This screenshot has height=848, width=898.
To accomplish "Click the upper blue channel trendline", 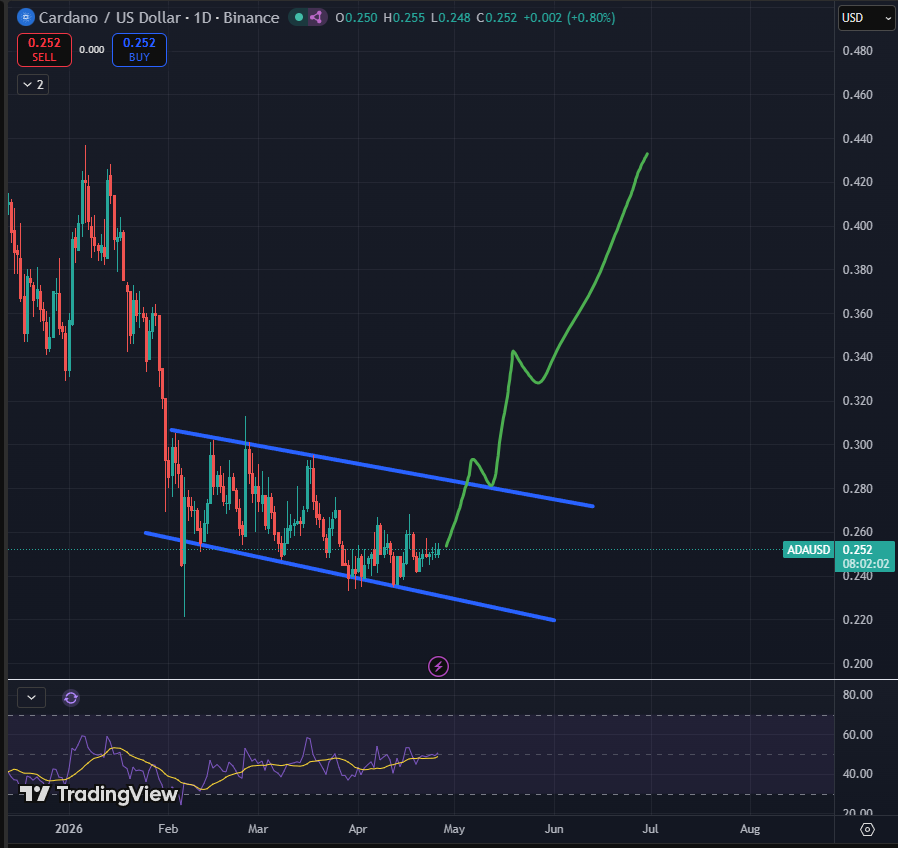I will coord(382,468).
